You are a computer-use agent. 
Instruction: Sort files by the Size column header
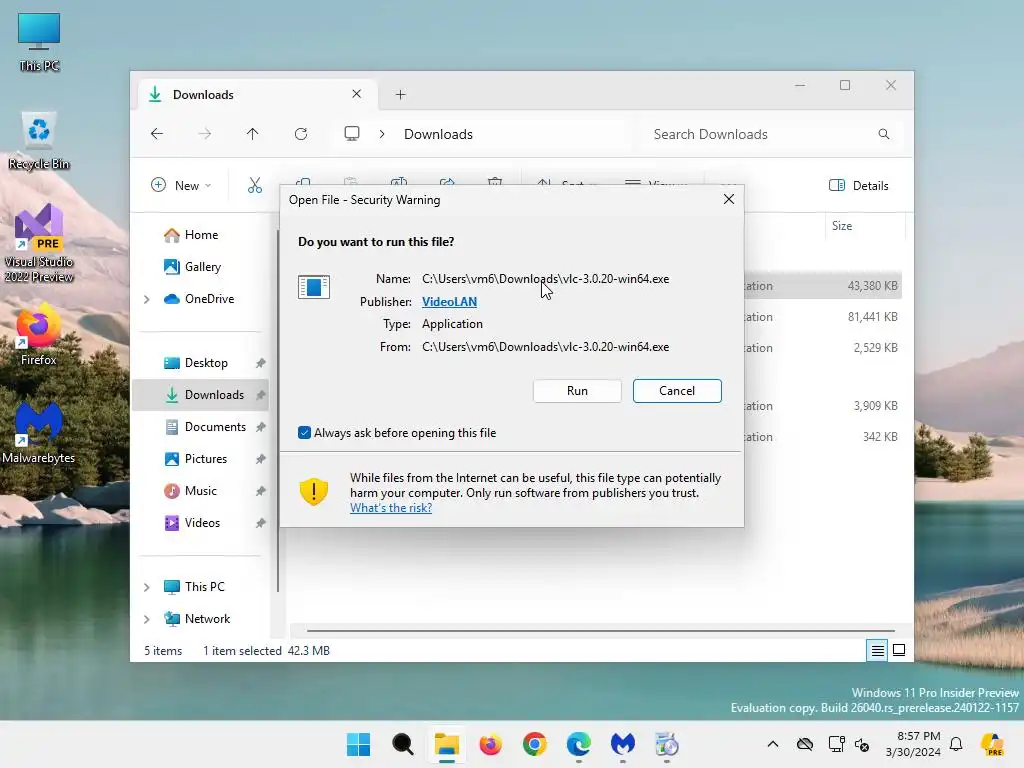pyautogui.click(x=842, y=226)
